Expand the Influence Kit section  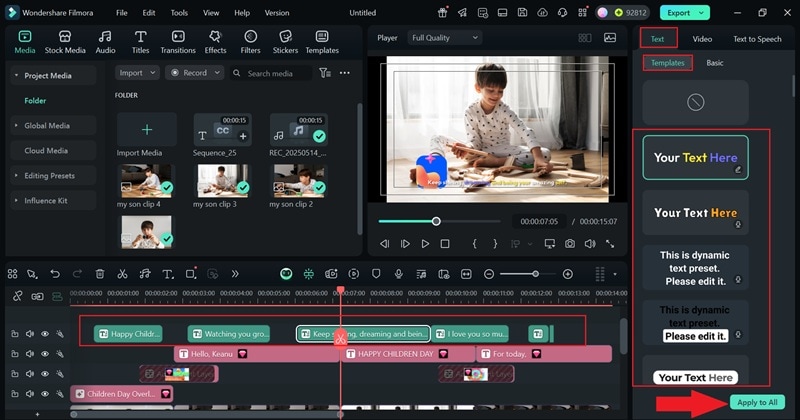16,201
